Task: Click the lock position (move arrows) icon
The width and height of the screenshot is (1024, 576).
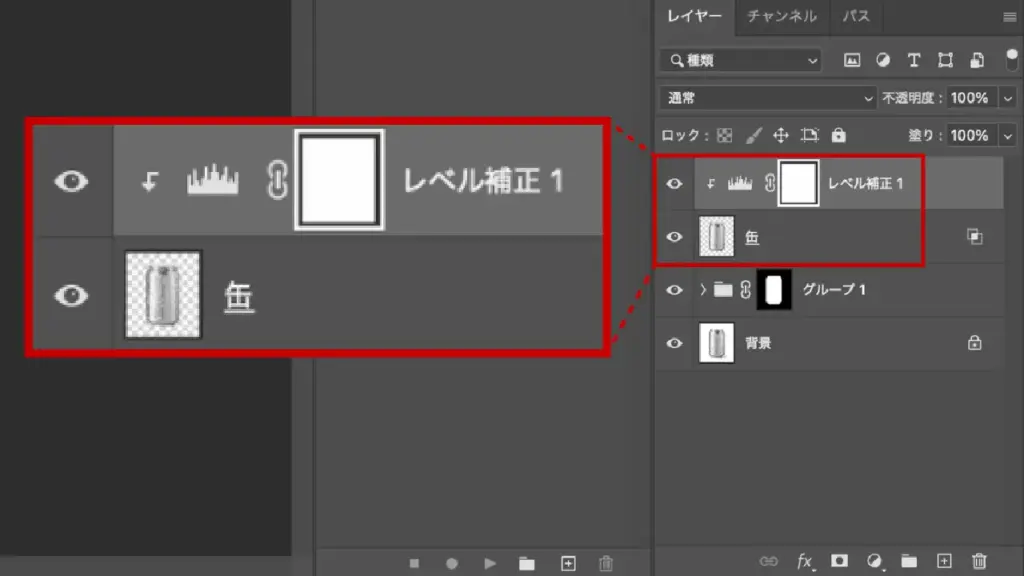Action: click(x=781, y=135)
